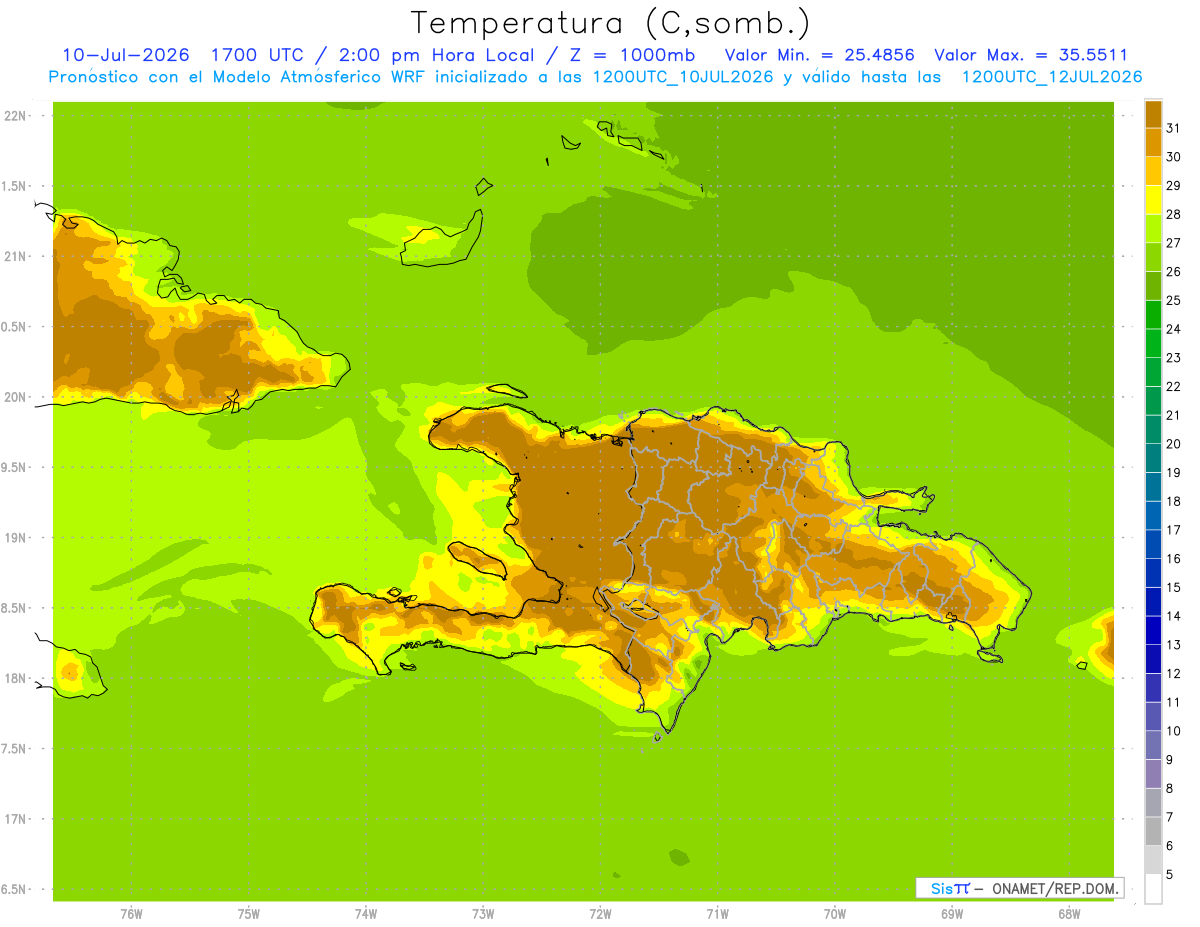This screenshot has height=927, width=1200.
Task: Click the title "Temperatura (C,somb.)"
Action: [610, 22]
